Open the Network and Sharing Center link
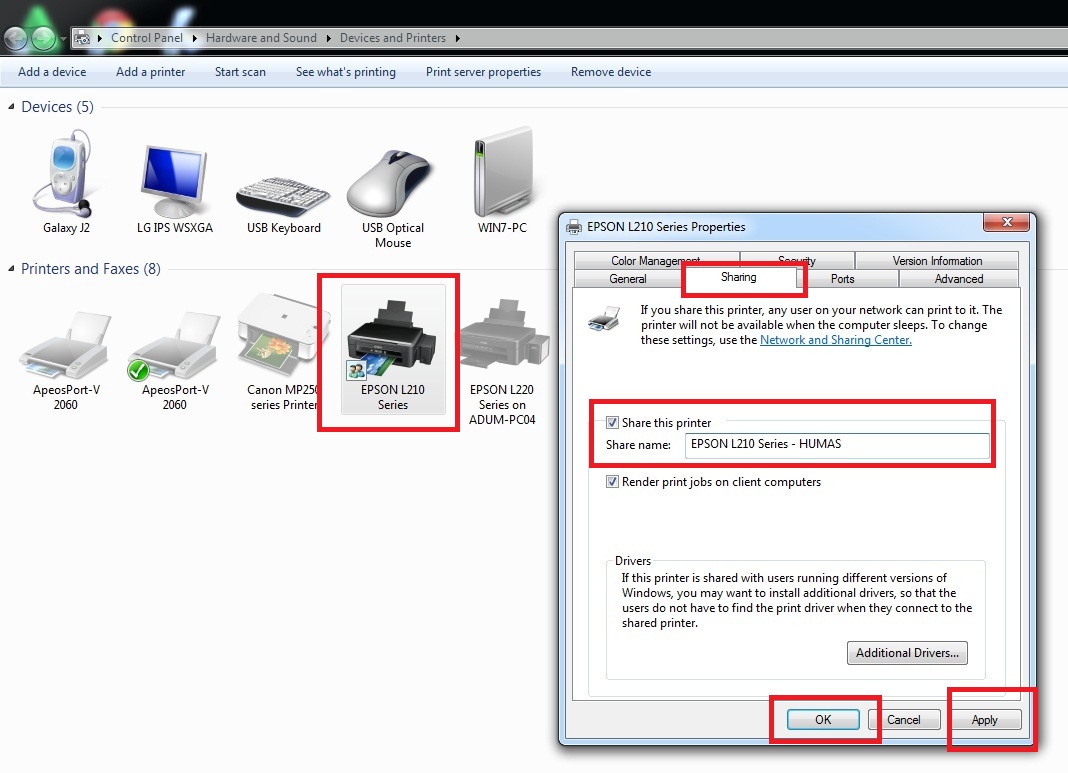This screenshot has height=773, width=1068. pyautogui.click(x=836, y=340)
